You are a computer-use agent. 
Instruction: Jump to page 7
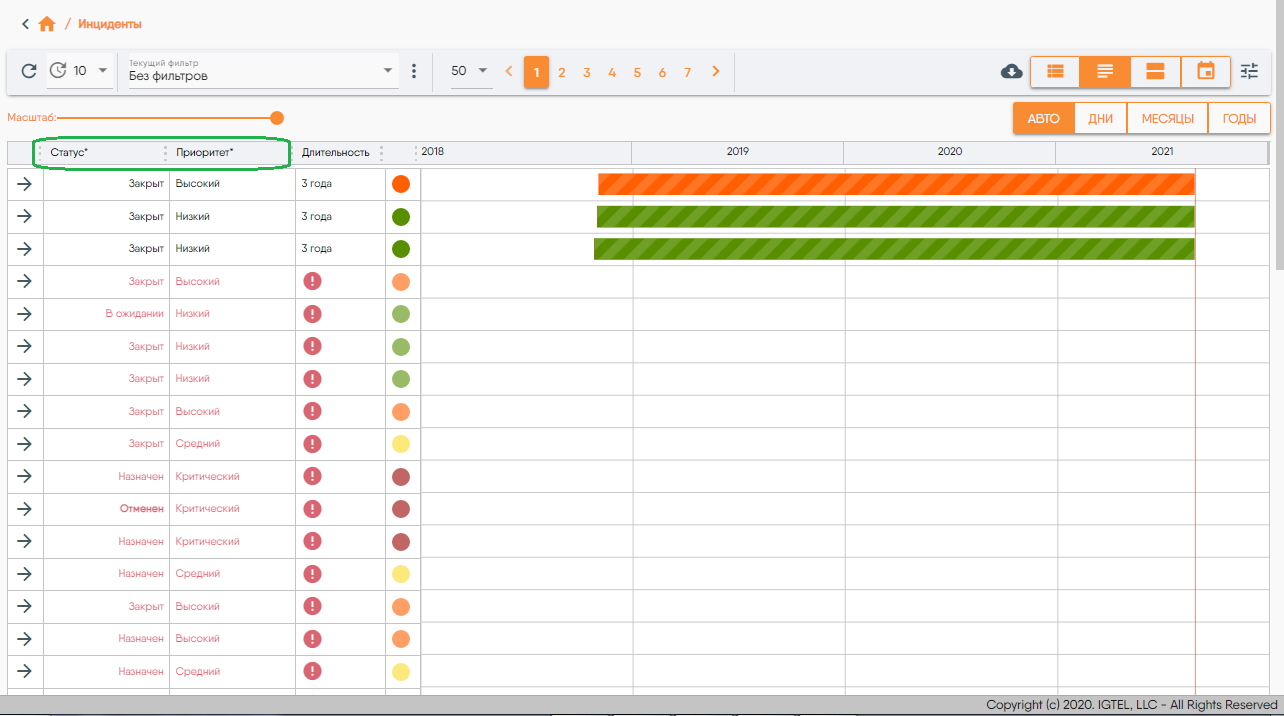687,72
